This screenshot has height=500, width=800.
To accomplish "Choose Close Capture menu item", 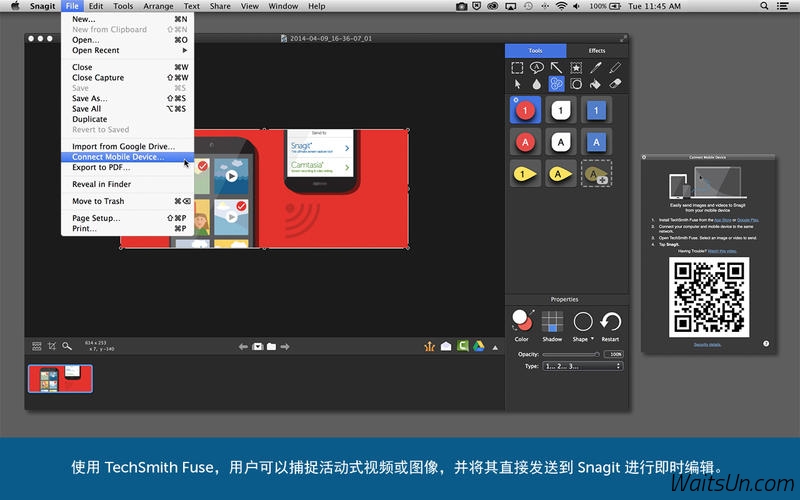I will (128, 78).
